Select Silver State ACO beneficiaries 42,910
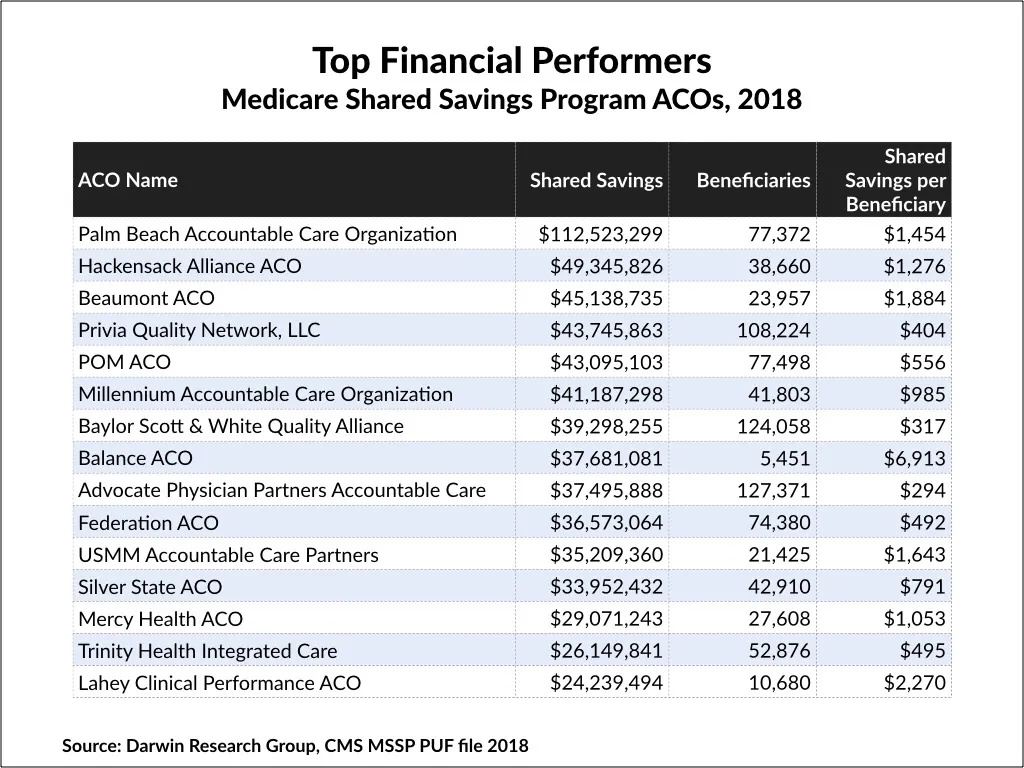This screenshot has width=1024, height=768. tap(779, 586)
